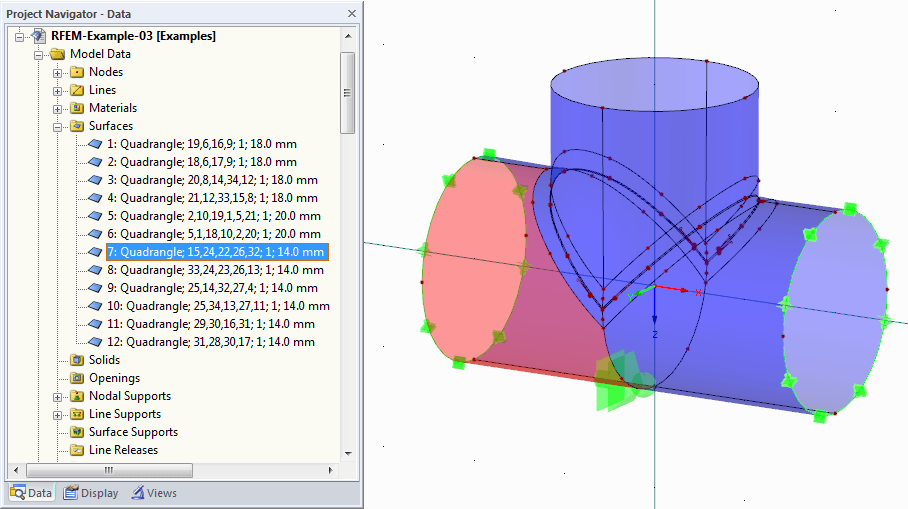The width and height of the screenshot is (908, 509).
Task: Switch to the Display tab
Action: (x=91, y=493)
